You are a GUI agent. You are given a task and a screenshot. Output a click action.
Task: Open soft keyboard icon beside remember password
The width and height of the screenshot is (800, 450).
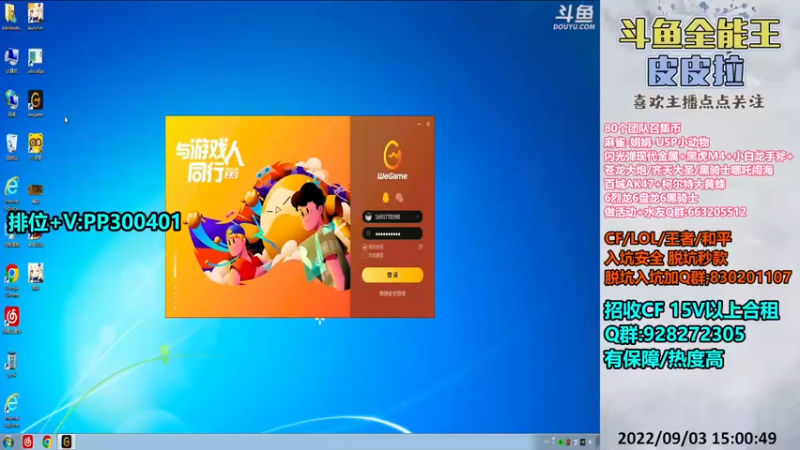click(x=420, y=247)
